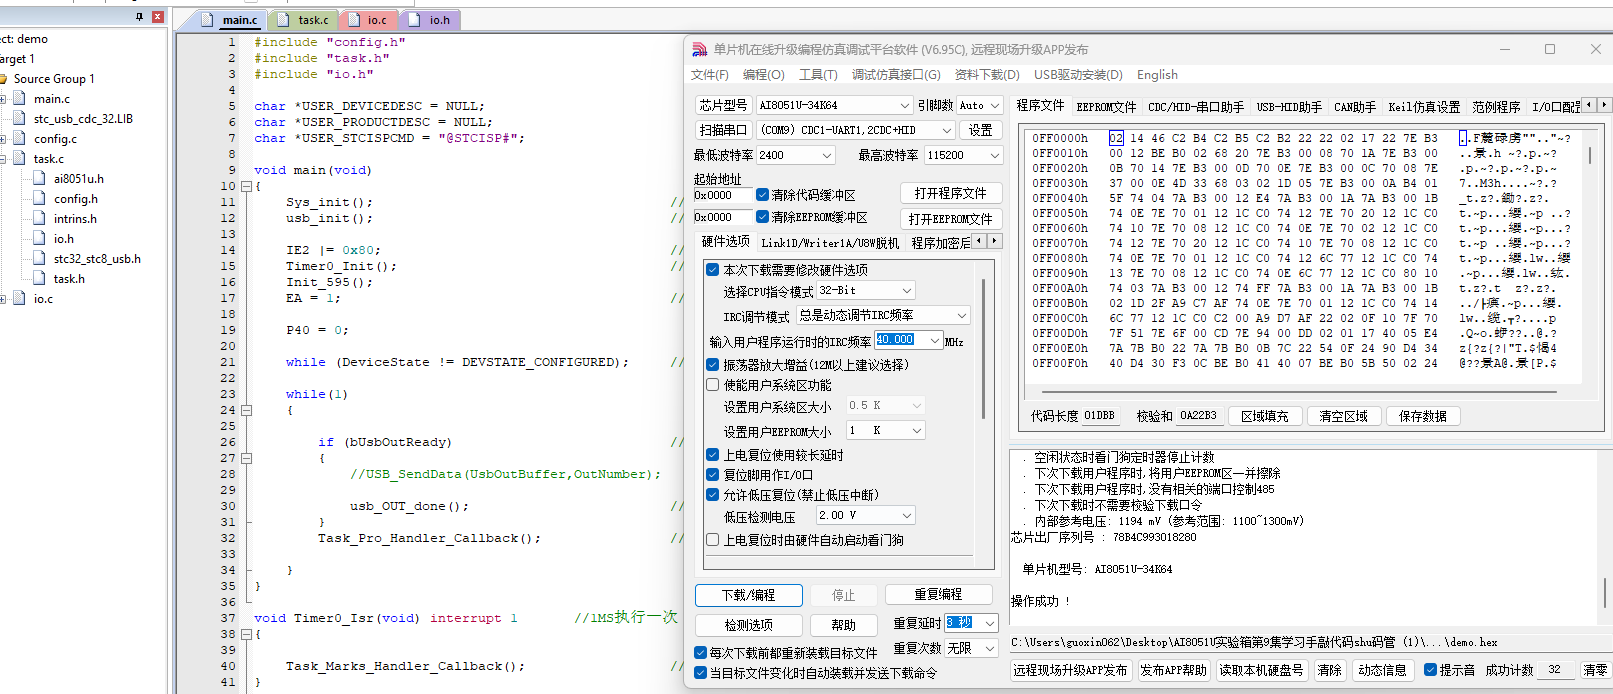
Task: Close the project panel with red X
Action: tap(157, 17)
